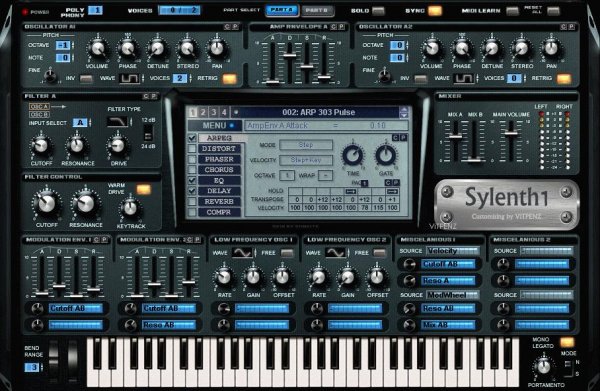Click the MENU button
Viewport: 600px width, 391px height.
[x=215, y=125]
